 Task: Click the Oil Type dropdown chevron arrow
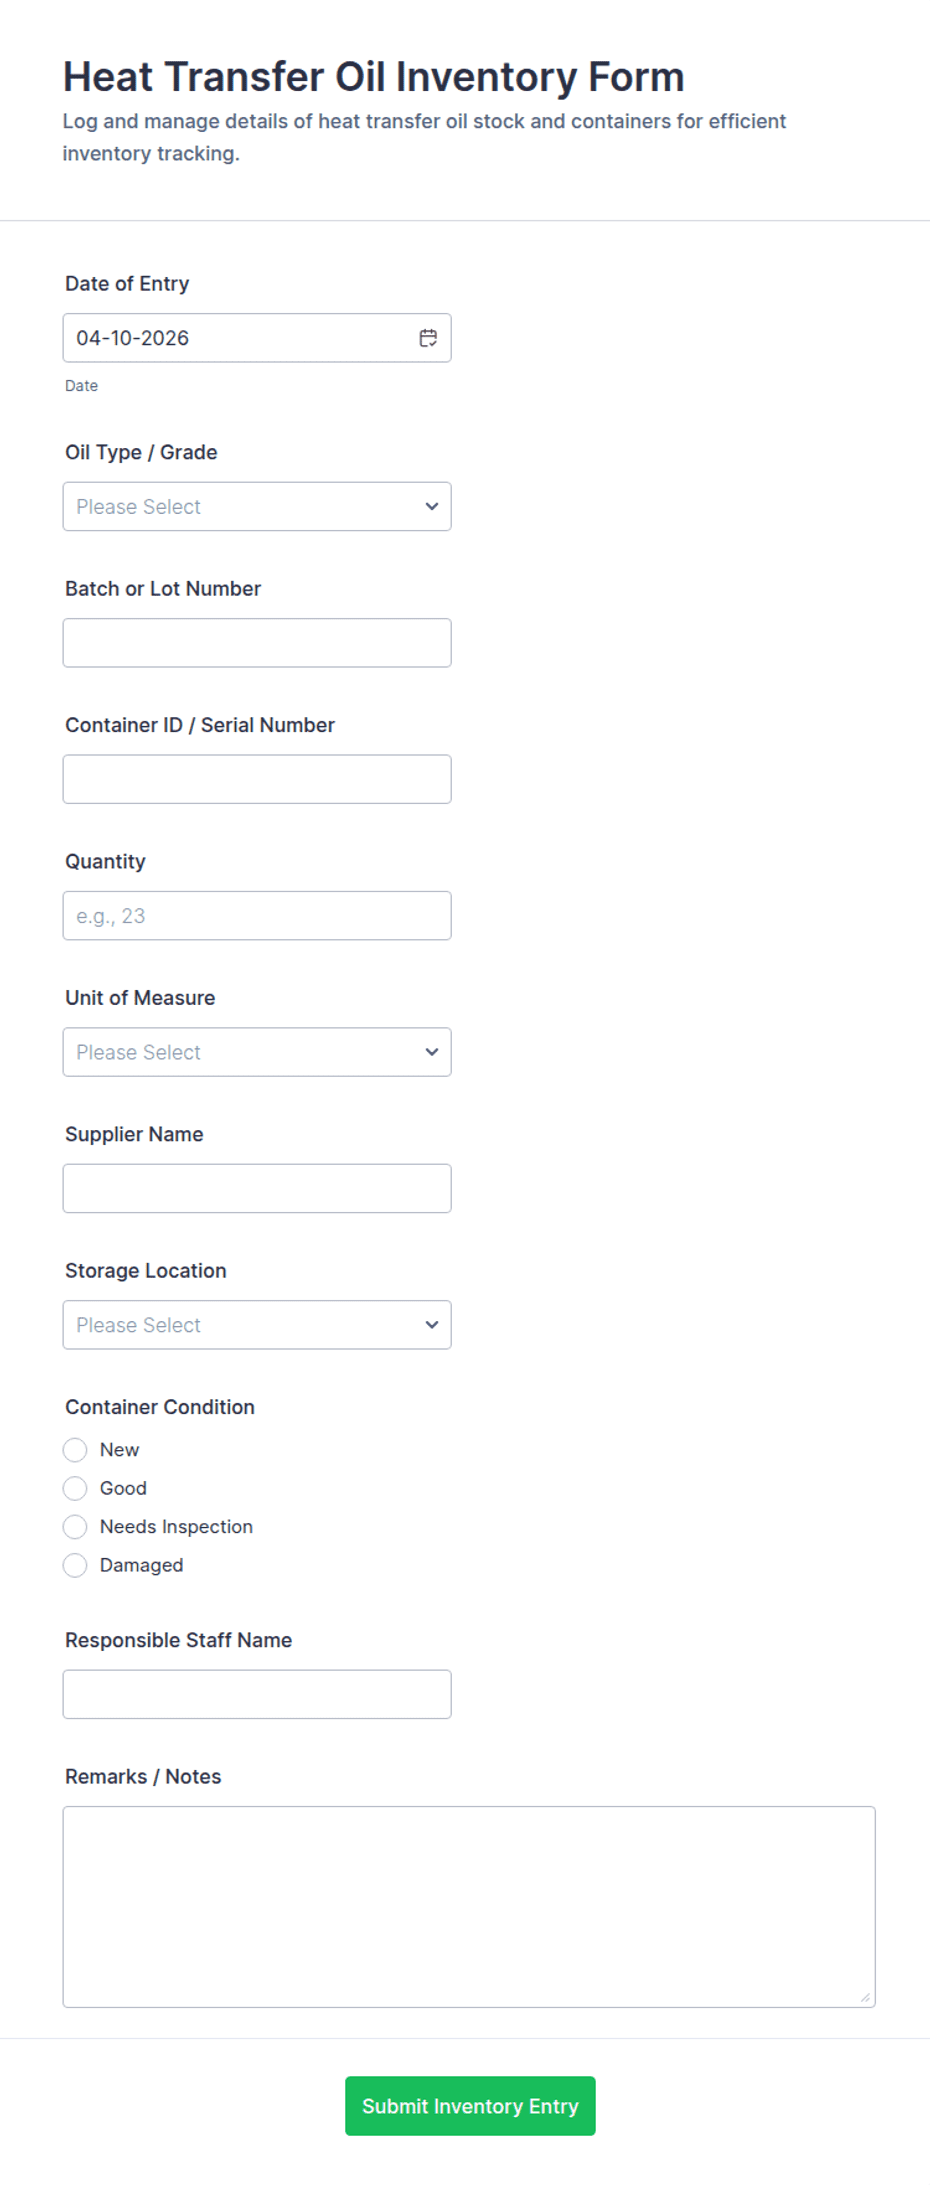(432, 507)
